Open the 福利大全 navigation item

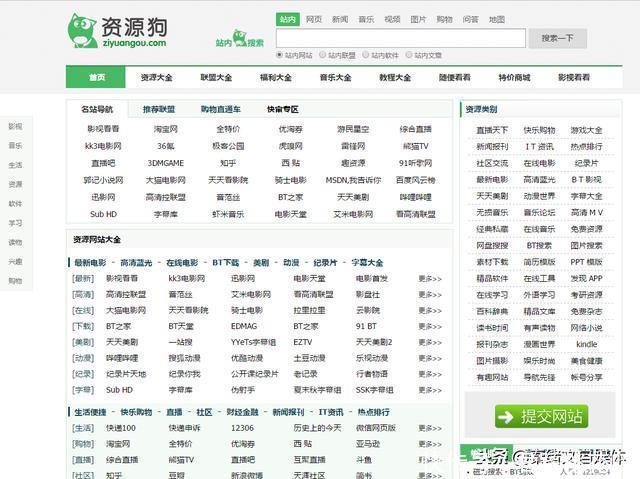coord(276,77)
